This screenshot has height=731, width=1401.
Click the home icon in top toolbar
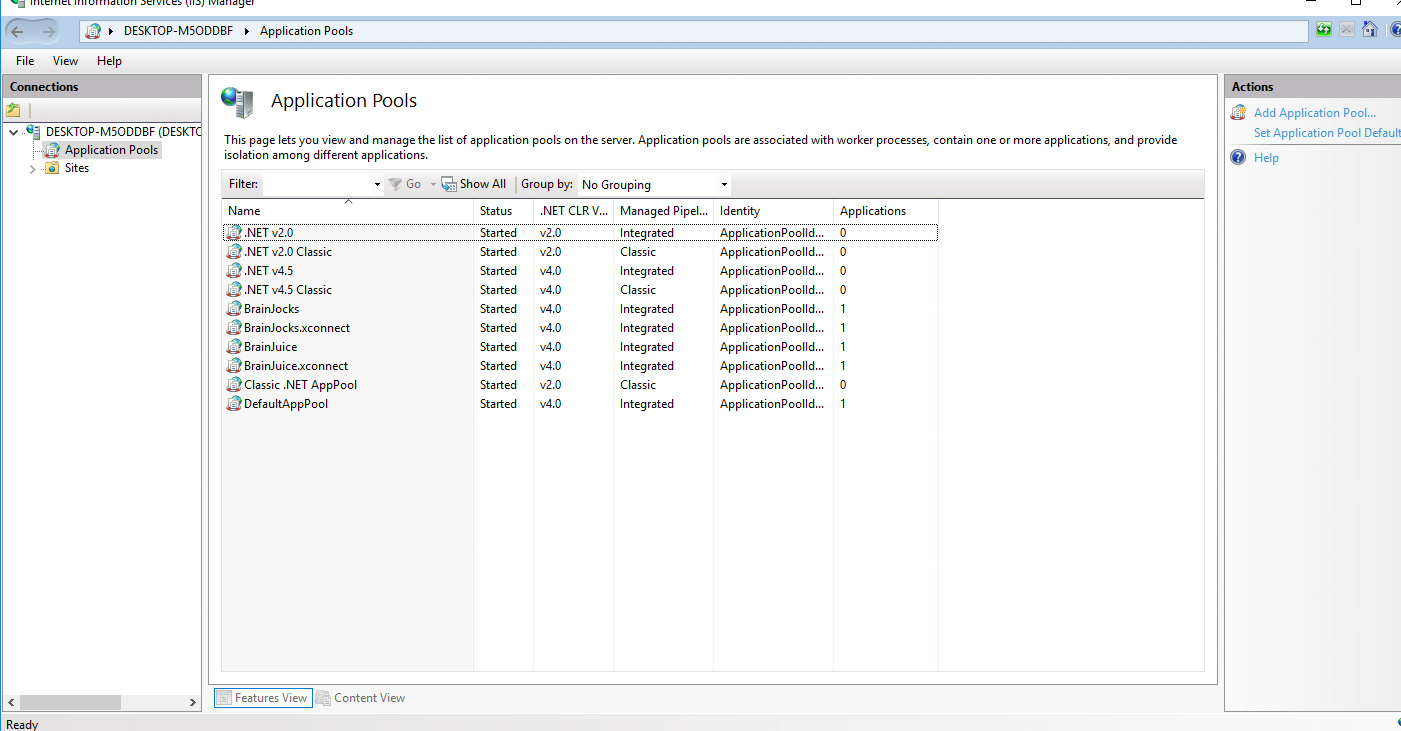(1370, 30)
